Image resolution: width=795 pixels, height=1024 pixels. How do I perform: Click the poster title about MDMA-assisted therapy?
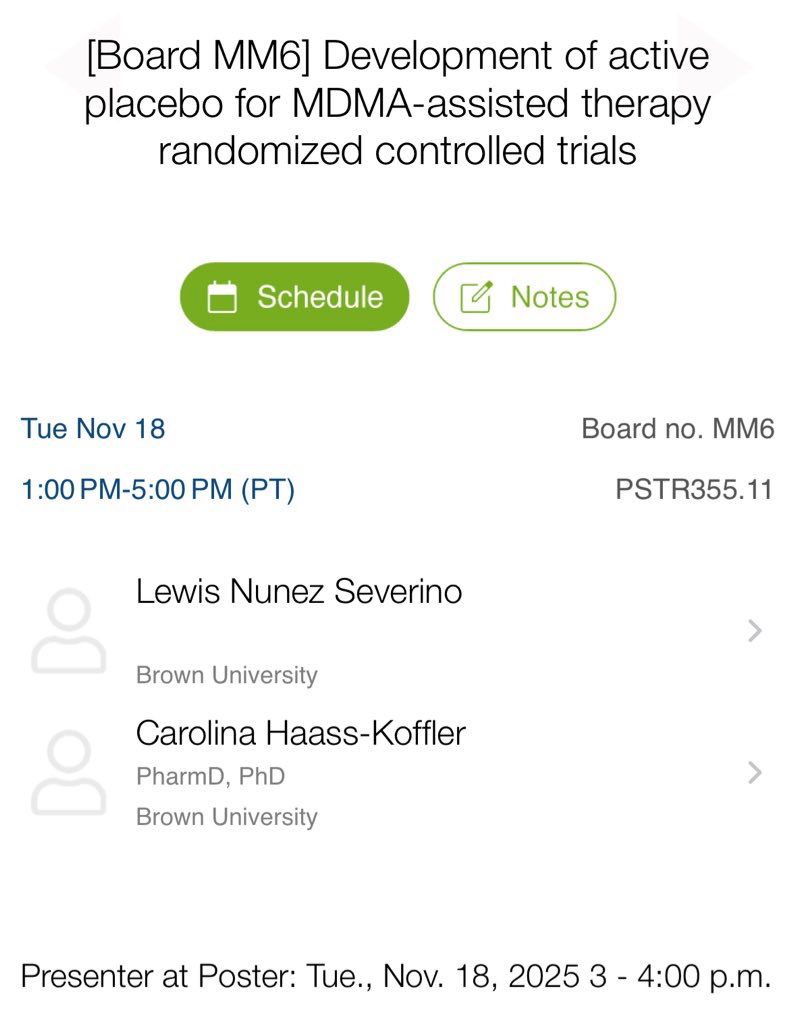click(x=397, y=103)
